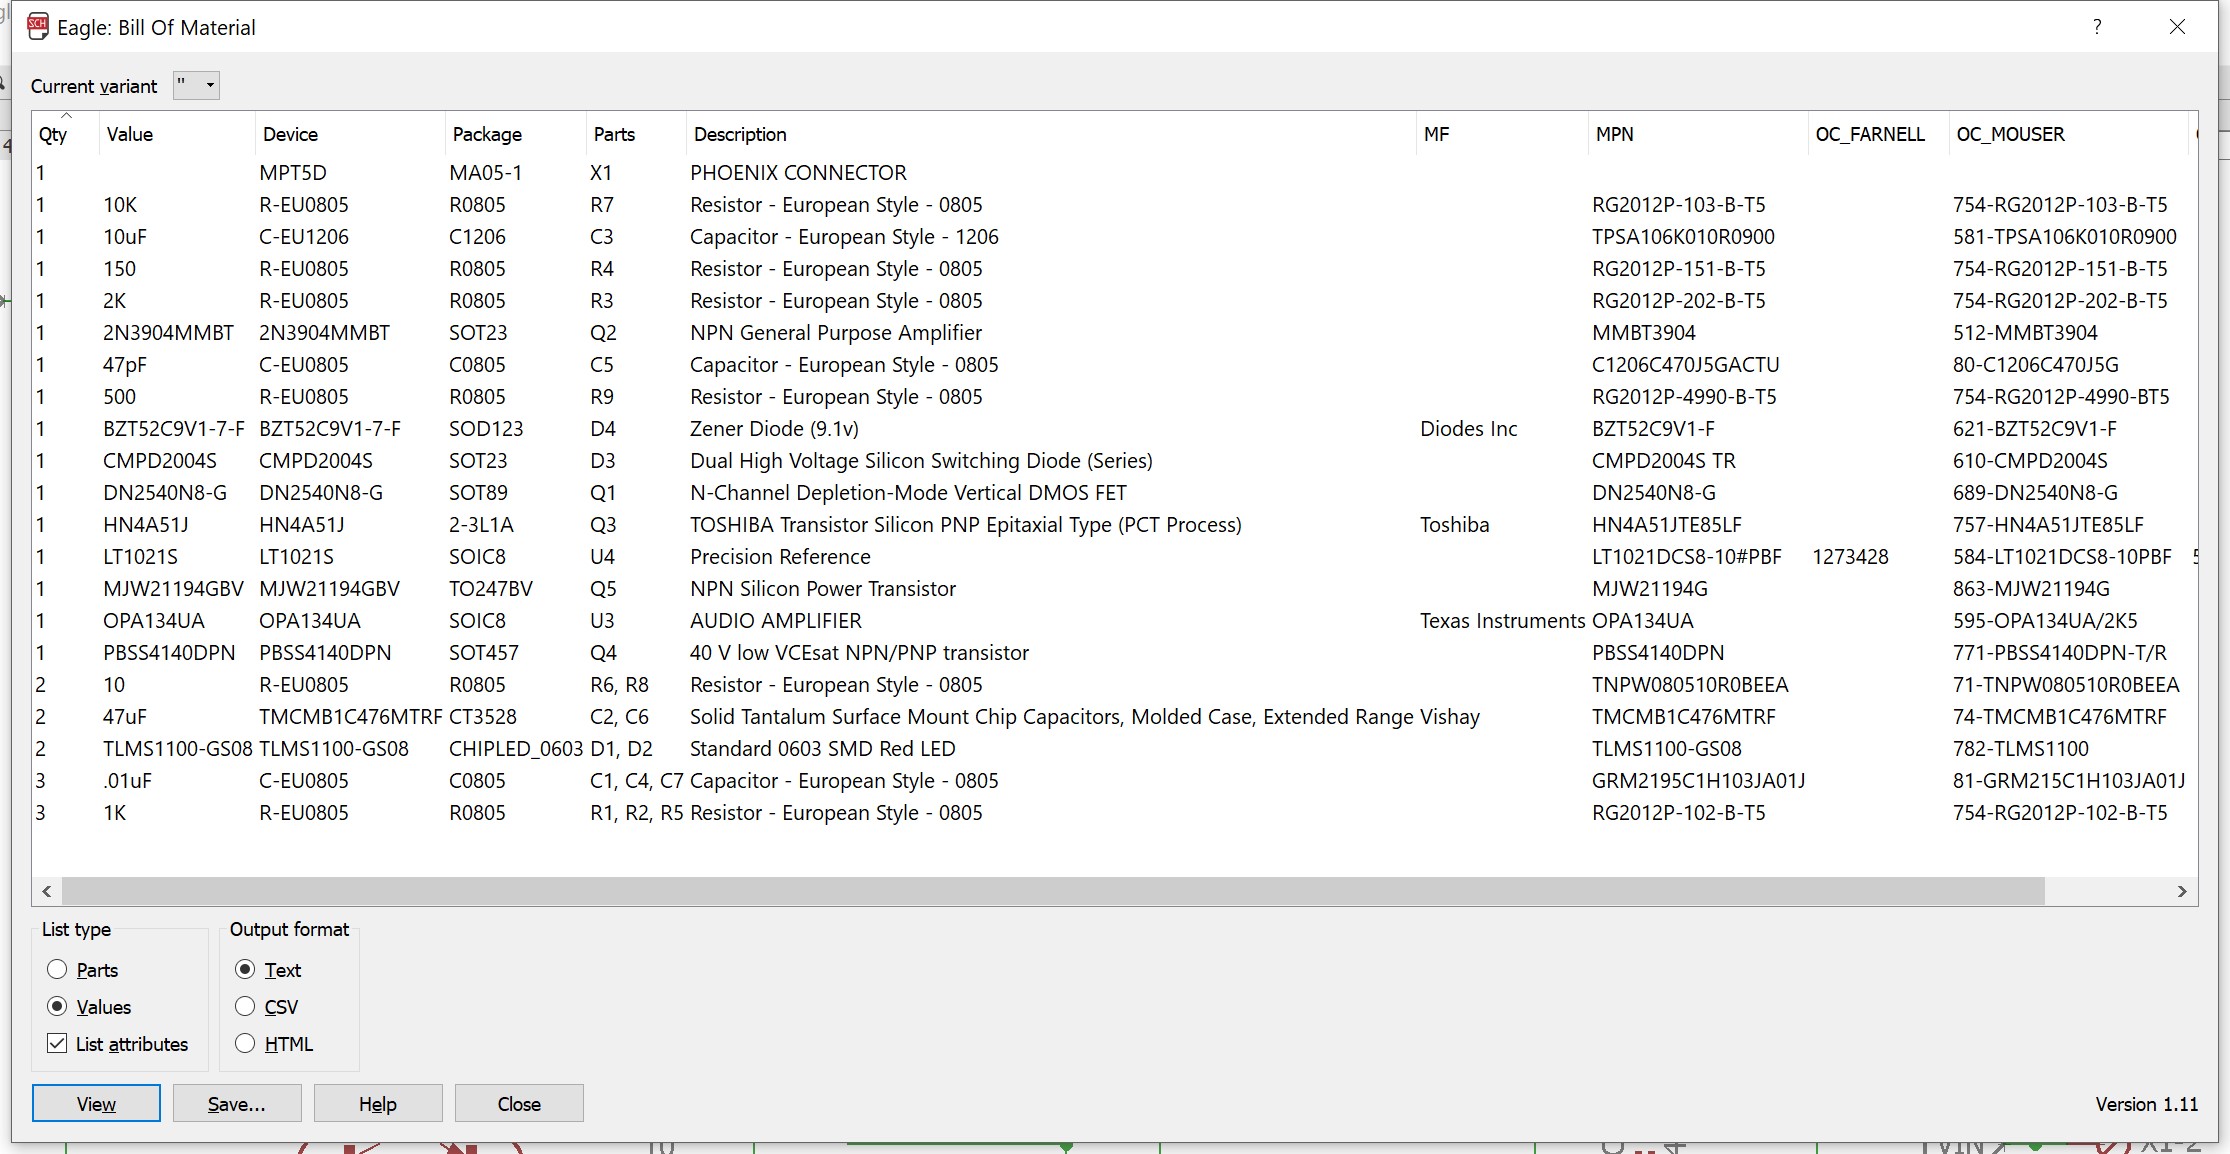This screenshot has width=2230, height=1154.
Task: Select the Parts list type radio
Action: click(57, 969)
